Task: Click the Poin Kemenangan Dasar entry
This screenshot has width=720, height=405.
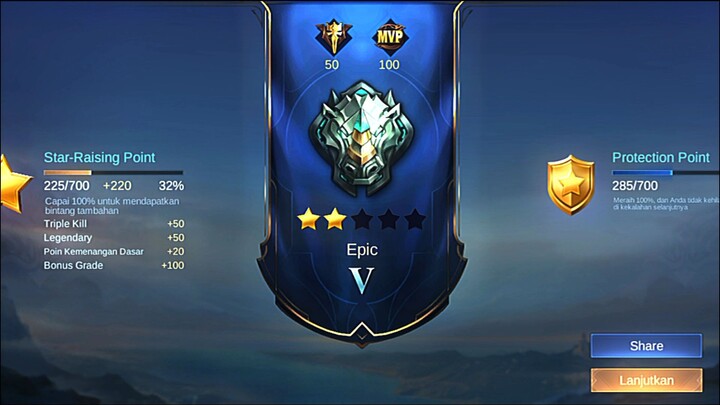Action: click(114, 252)
